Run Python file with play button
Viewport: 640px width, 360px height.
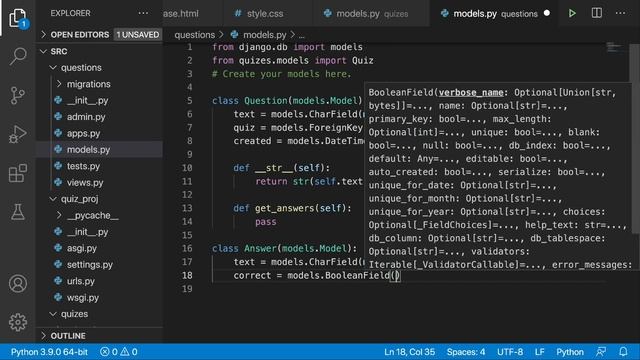tap(572, 13)
